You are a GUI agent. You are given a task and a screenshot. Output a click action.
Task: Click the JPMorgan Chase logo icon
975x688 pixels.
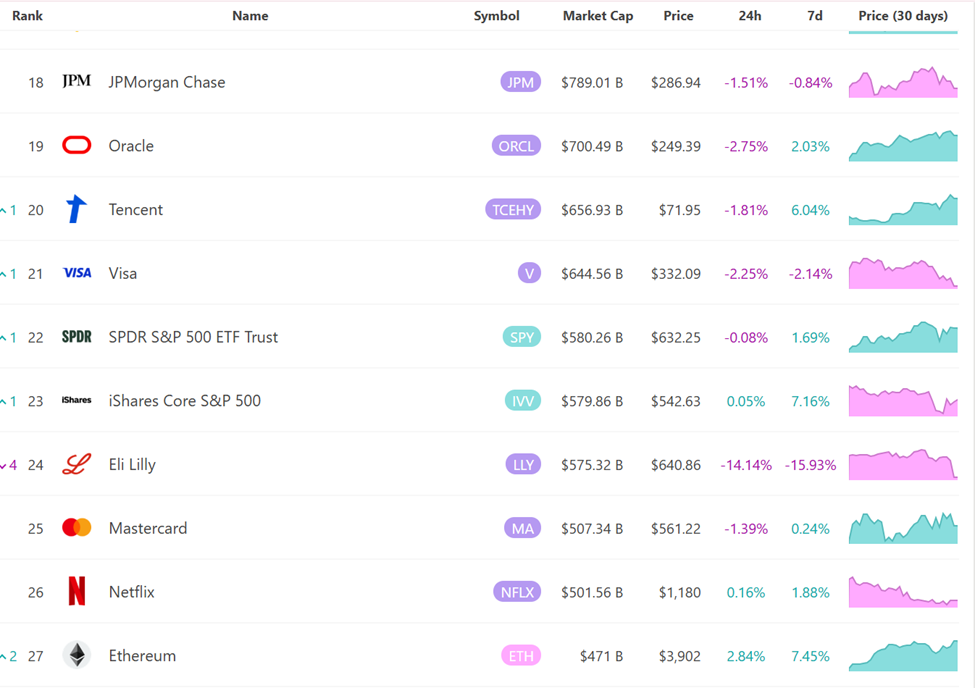77,82
